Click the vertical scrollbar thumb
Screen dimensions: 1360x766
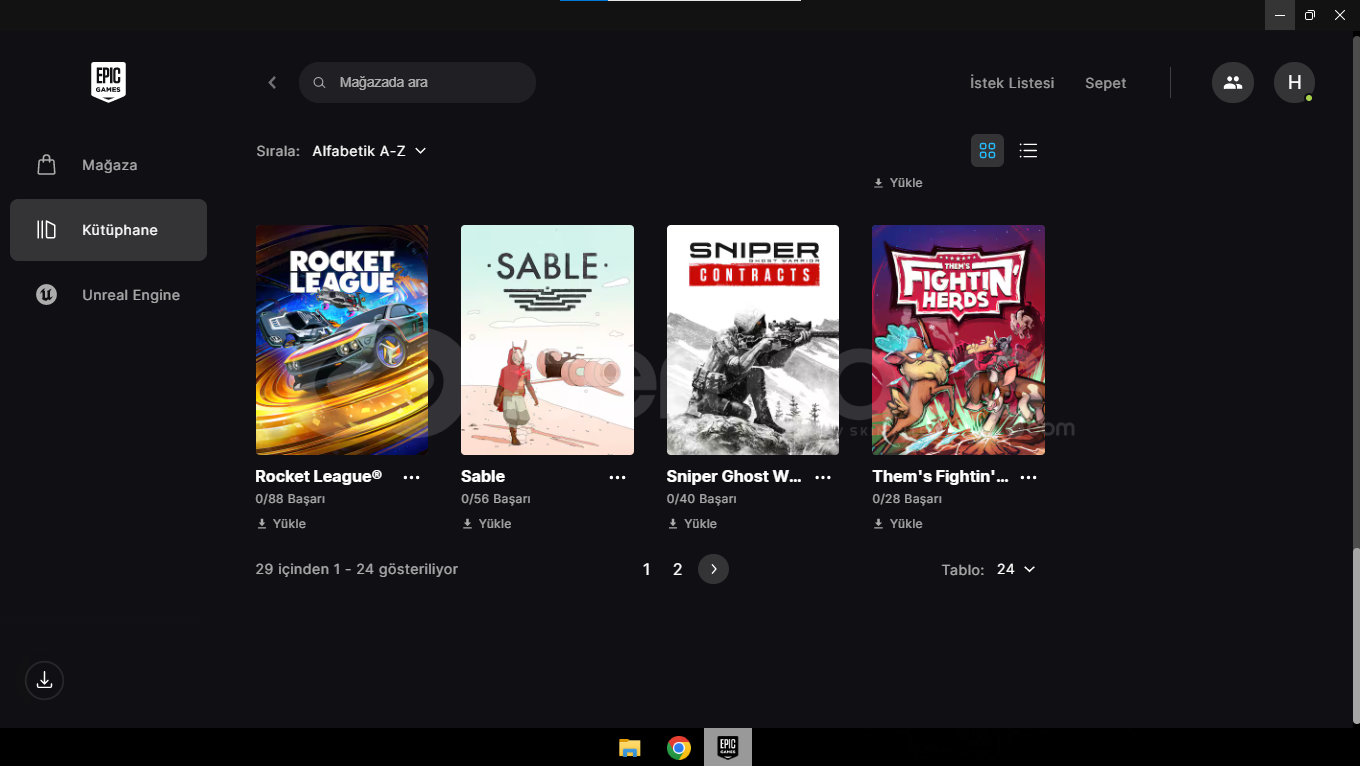point(1356,635)
